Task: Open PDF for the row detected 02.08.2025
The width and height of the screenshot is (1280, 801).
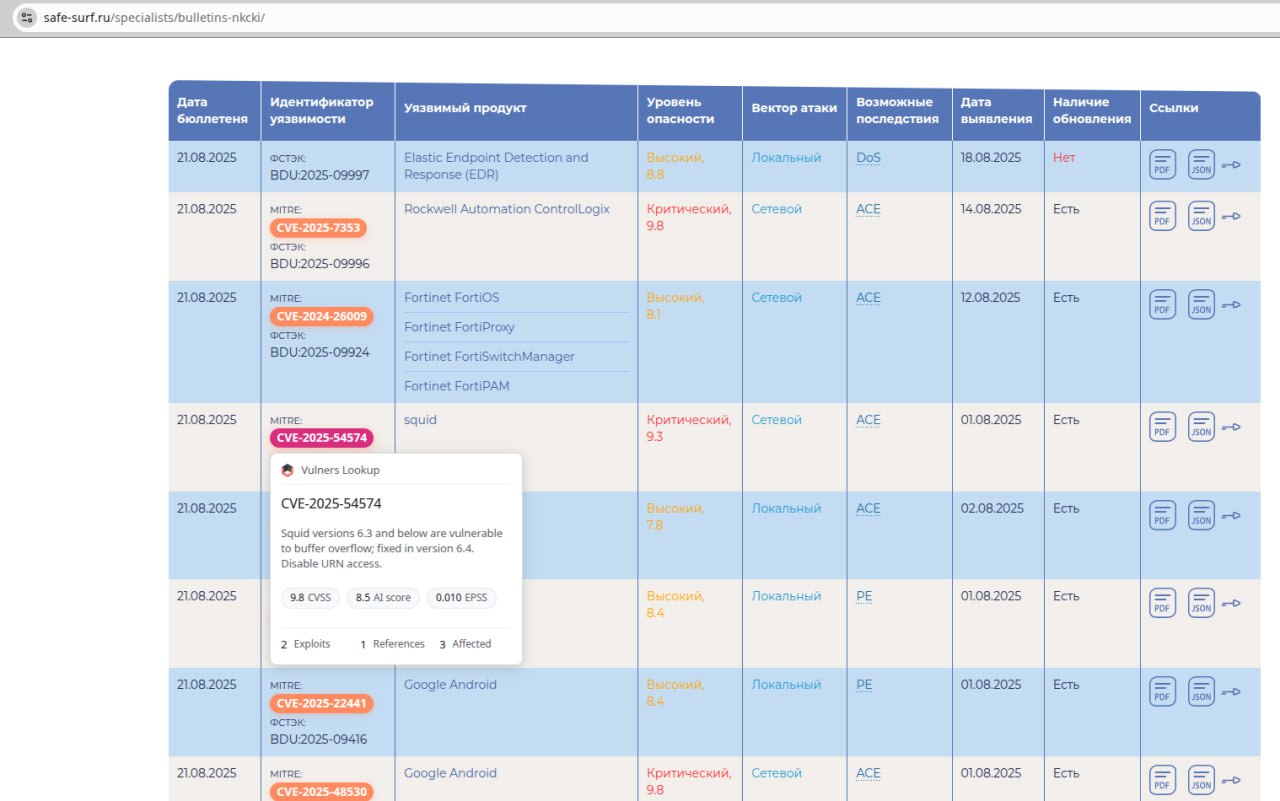Action: (1162, 515)
